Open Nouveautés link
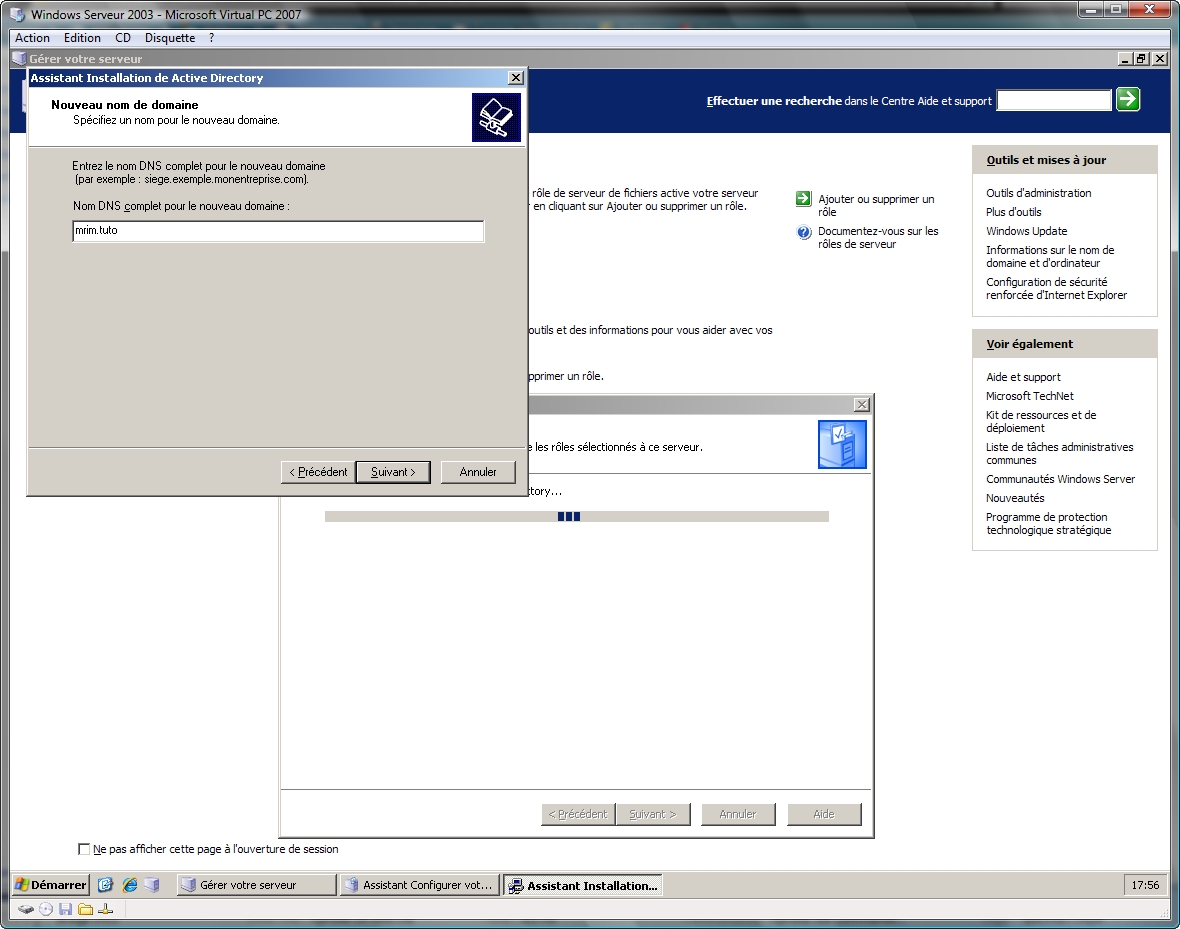This screenshot has width=1180, height=929. (1015, 498)
